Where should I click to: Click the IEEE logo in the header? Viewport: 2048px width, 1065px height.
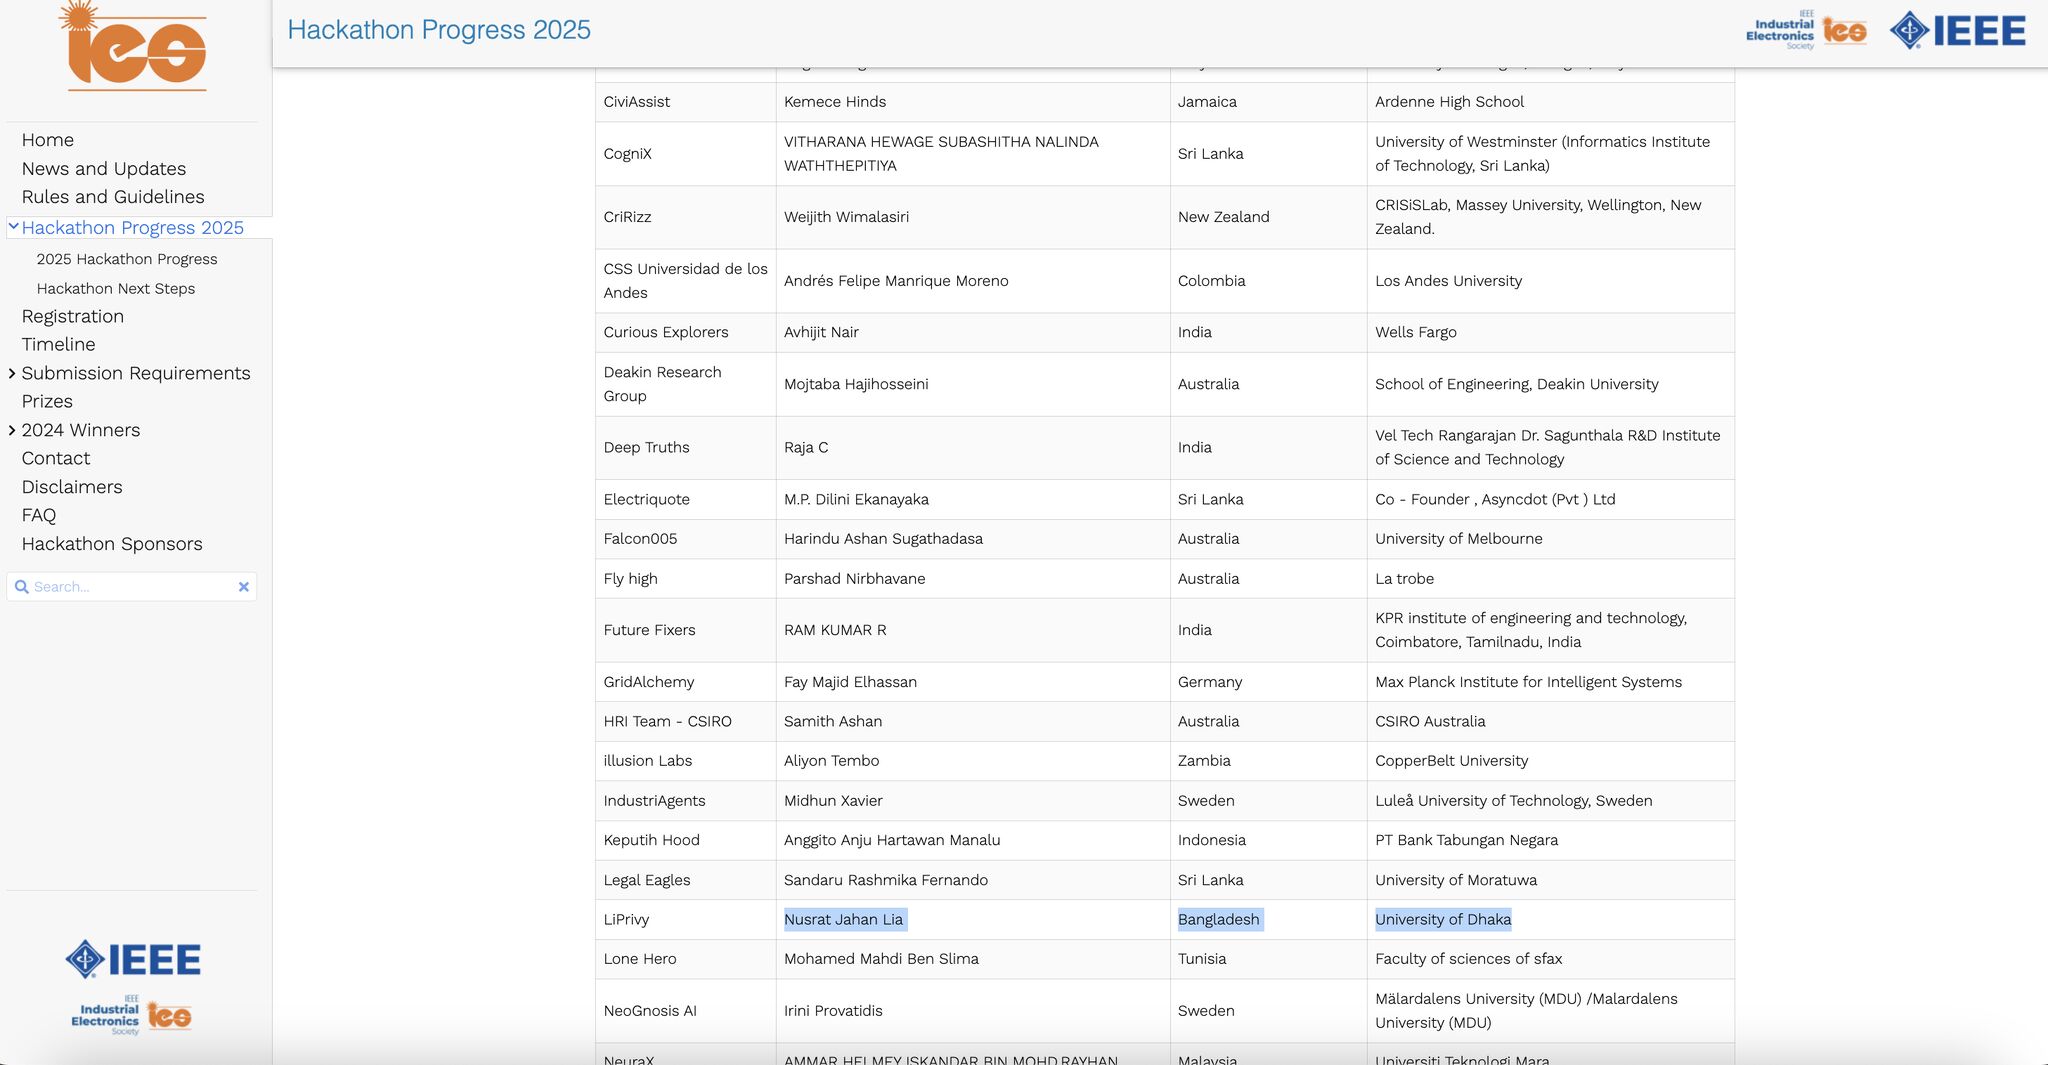pos(1957,31)
